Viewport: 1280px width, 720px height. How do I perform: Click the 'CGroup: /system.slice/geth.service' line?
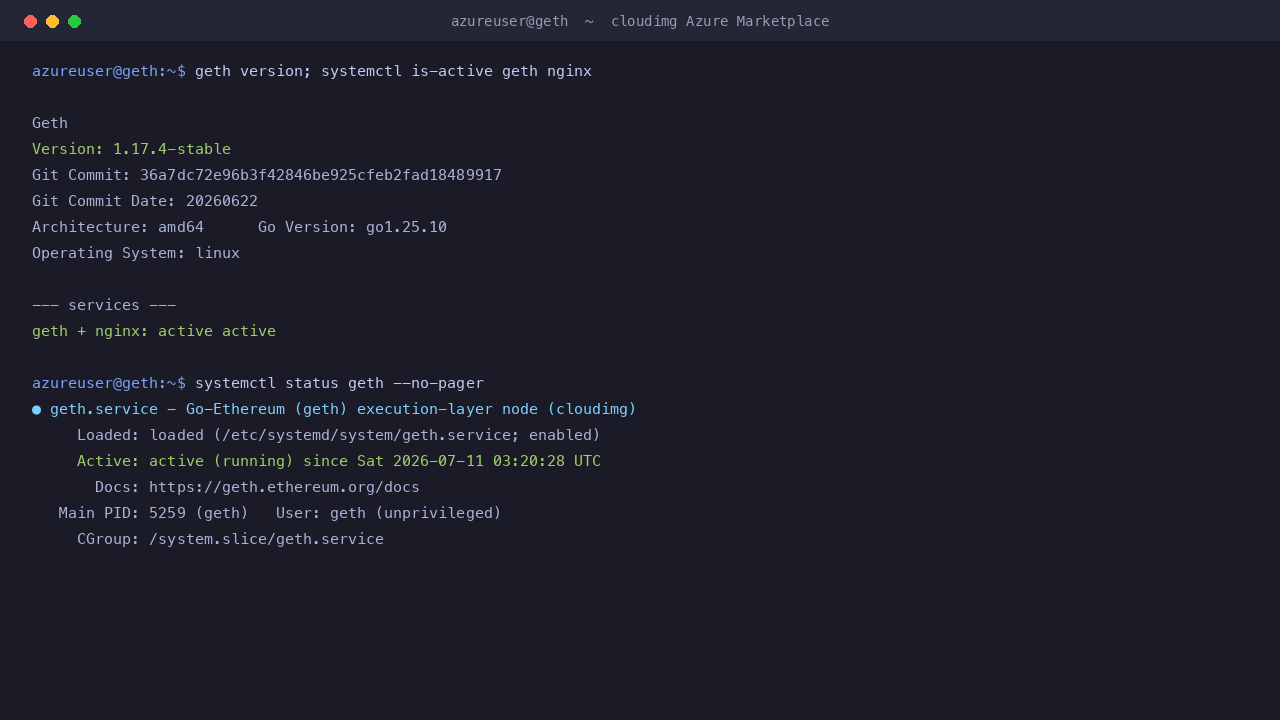[230, 539]
